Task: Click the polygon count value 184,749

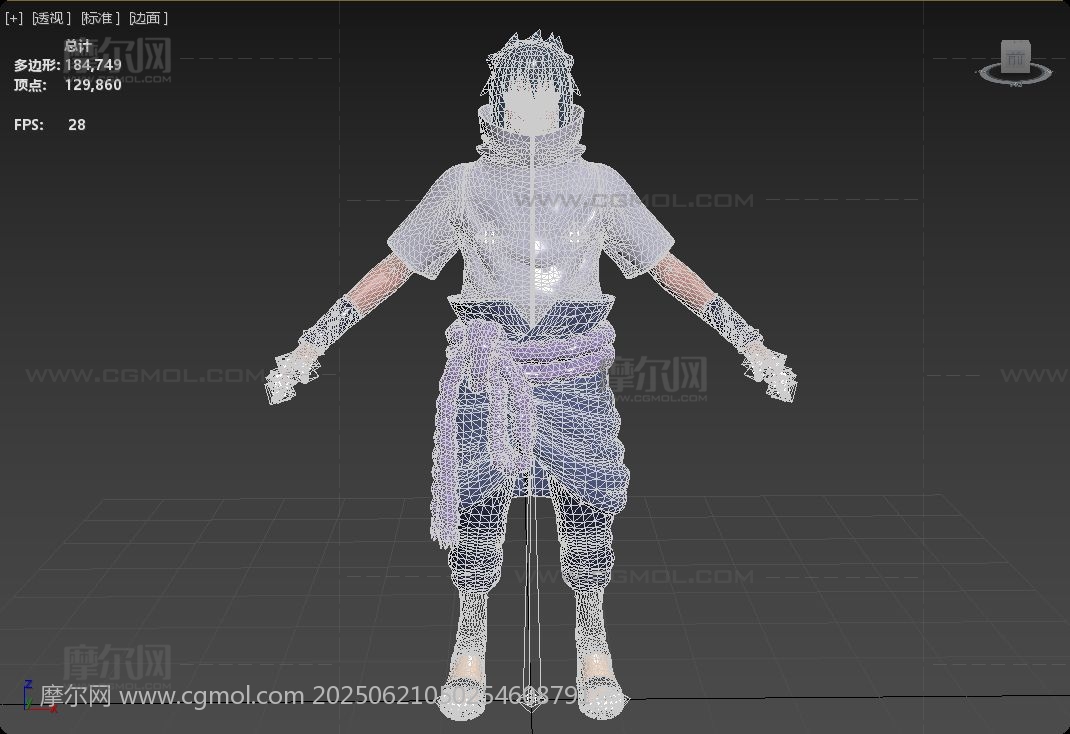Action: [x=93, y=65]
